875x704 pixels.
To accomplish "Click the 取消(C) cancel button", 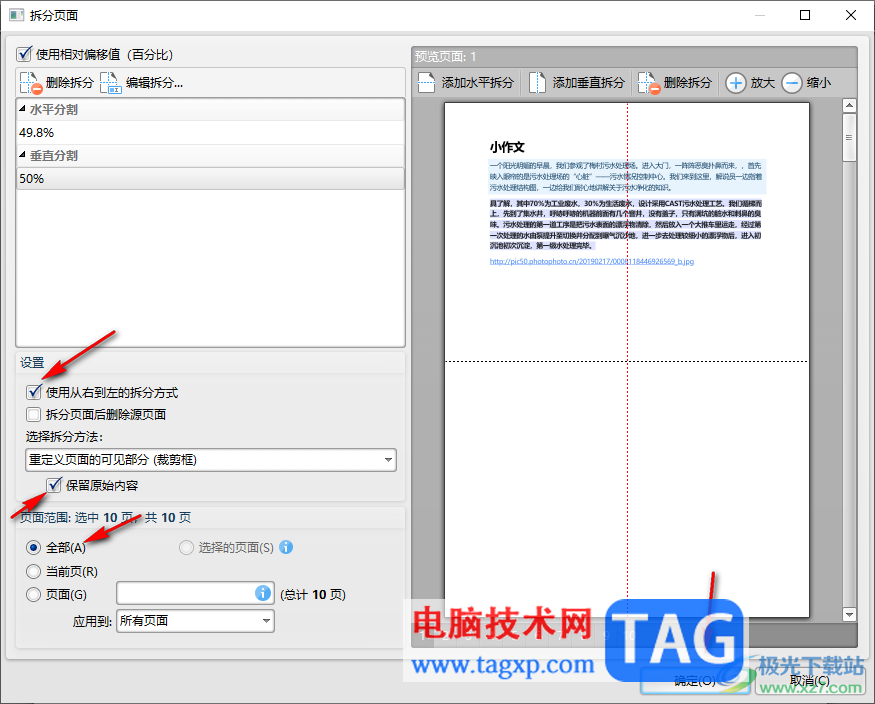I will pos(810,681).
